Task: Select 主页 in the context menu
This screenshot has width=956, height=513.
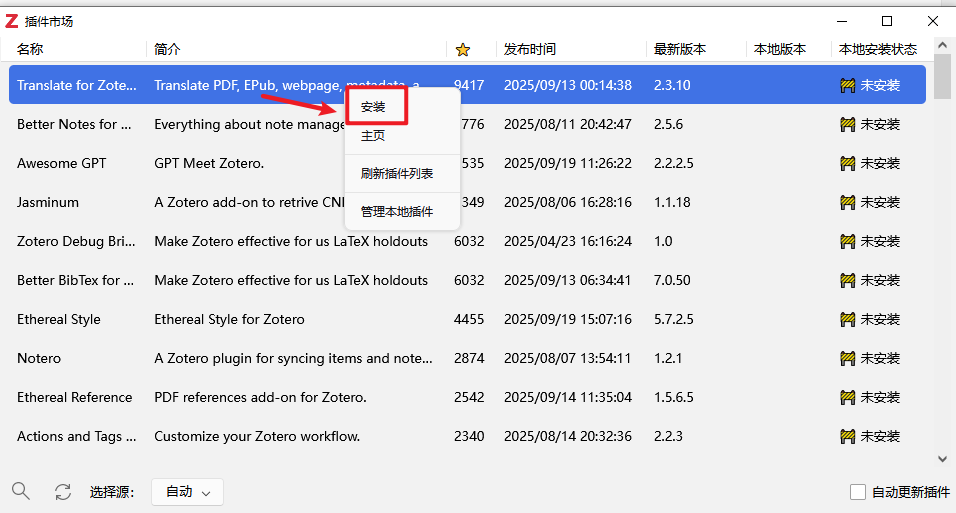Action: (x=373, y=136)
